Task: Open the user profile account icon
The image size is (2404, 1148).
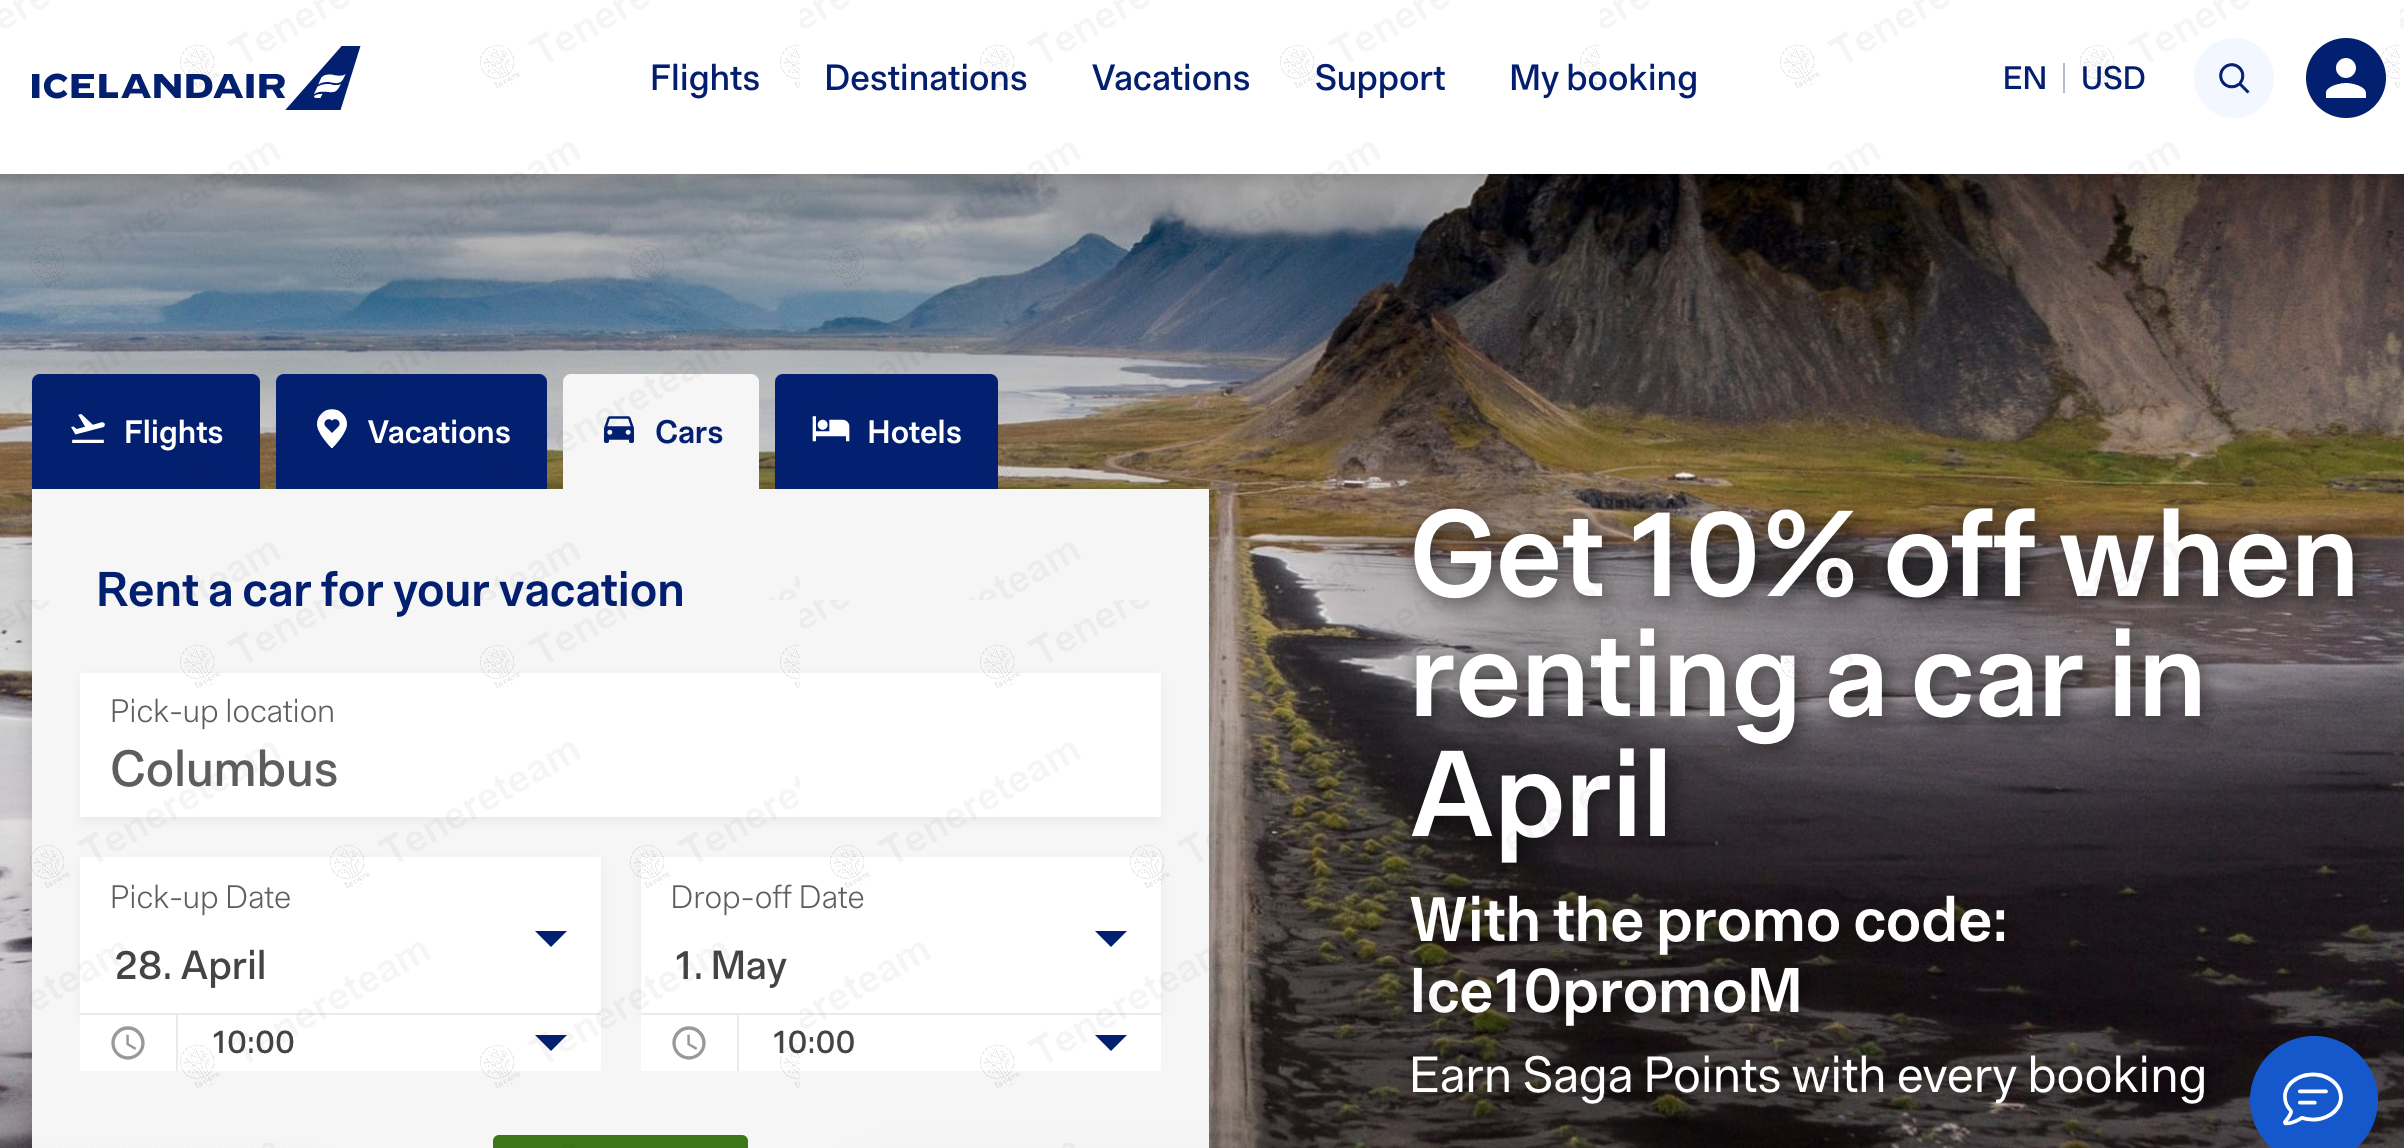Action: tap(2345, 78)
